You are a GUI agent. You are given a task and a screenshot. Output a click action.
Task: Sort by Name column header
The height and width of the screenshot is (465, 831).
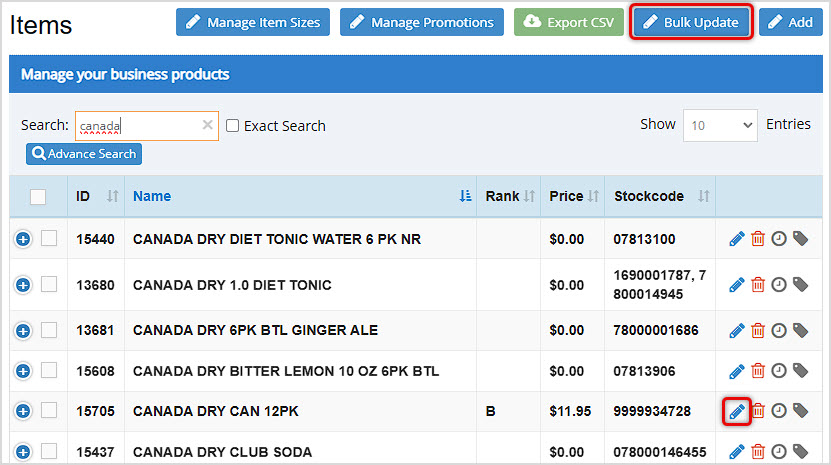pyautogui.click(x=300, y=196)
